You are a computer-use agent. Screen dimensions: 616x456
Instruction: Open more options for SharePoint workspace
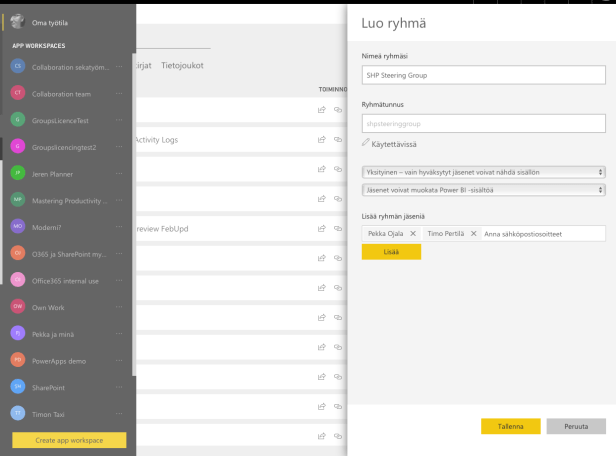pyautogui.click(x=119, y=387)
